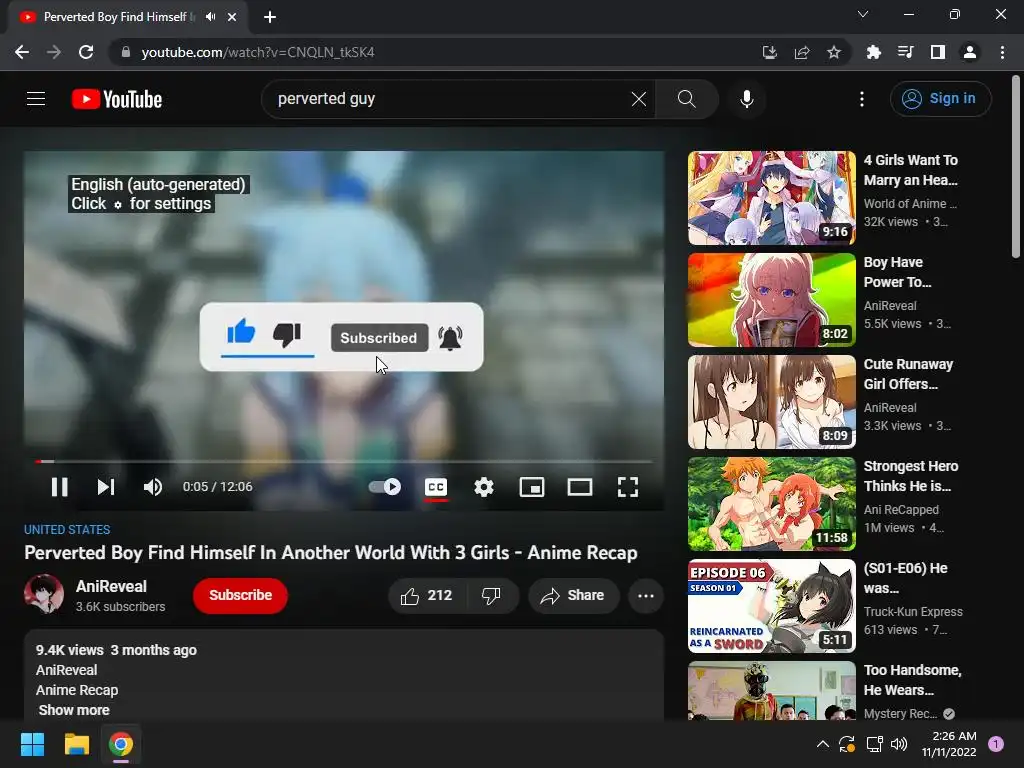Clear the search box with the X icon

tap(639, 99)
